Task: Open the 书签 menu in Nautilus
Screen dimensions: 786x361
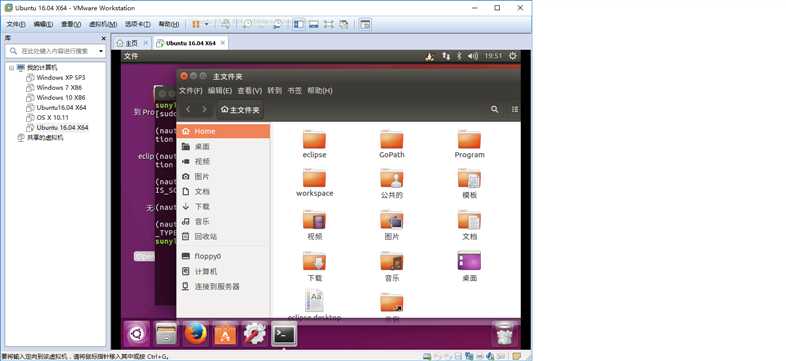Action: click(x=295, y=91)
